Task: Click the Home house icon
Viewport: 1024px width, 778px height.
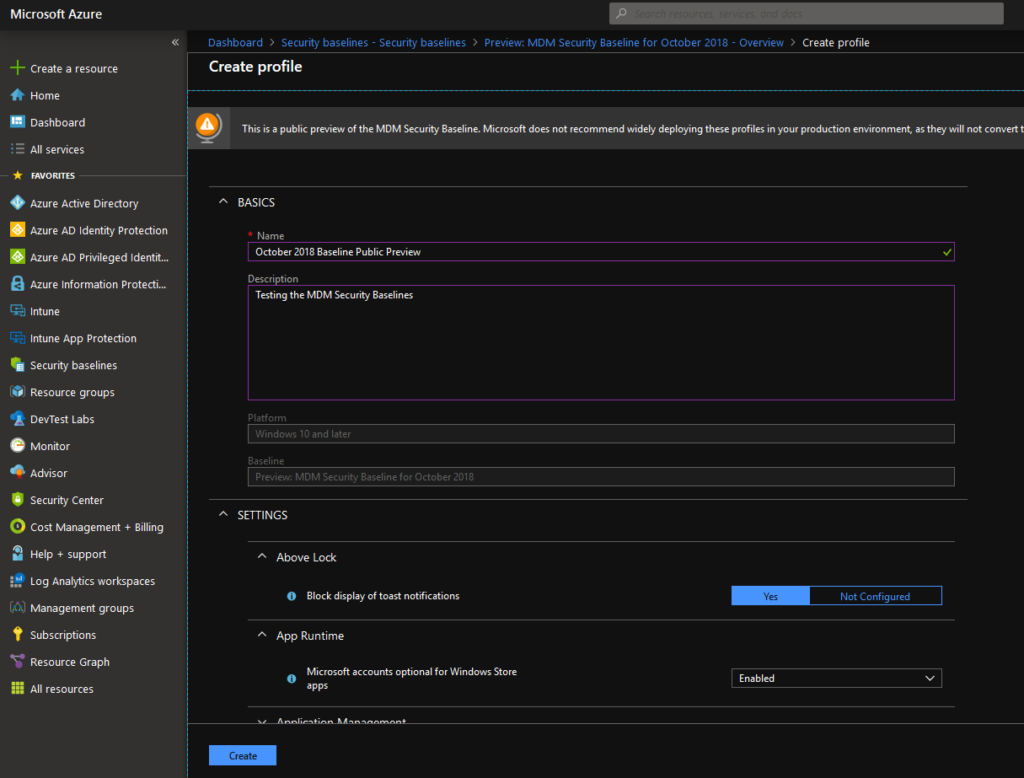Action: [x=18, y=95]
